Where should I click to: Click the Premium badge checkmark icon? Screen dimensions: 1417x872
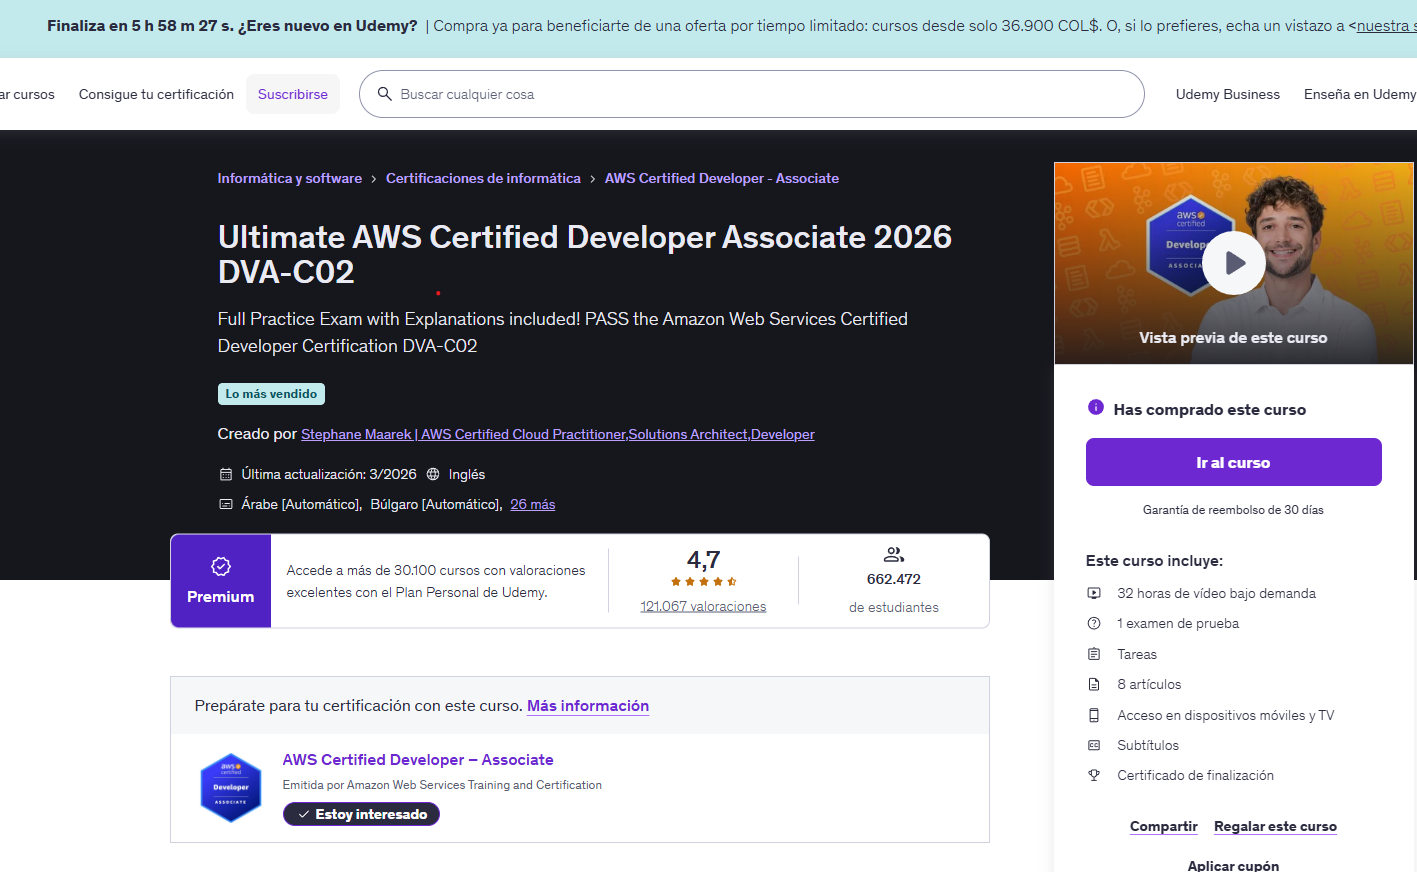(x=221, y=566)
